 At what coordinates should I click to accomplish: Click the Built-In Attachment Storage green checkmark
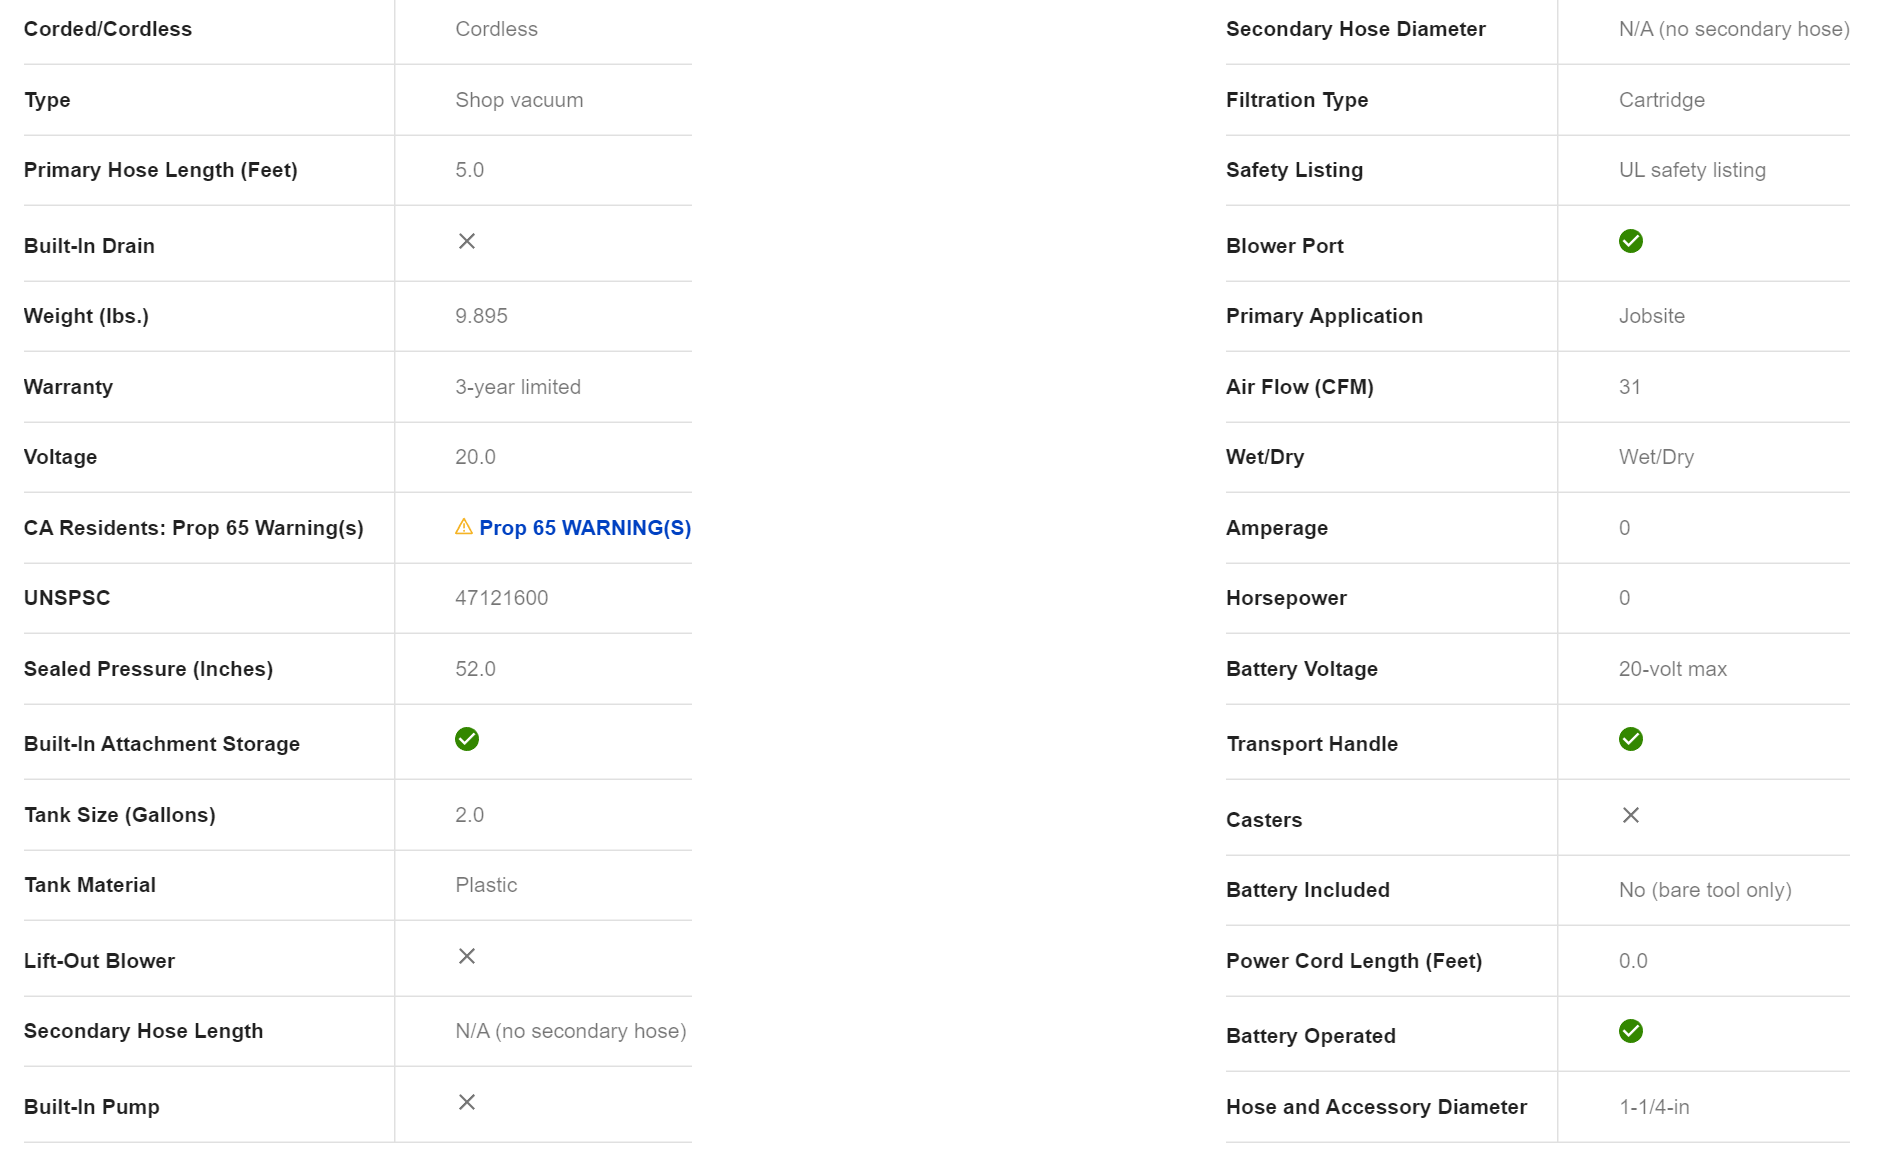click(x=467, y=739)
